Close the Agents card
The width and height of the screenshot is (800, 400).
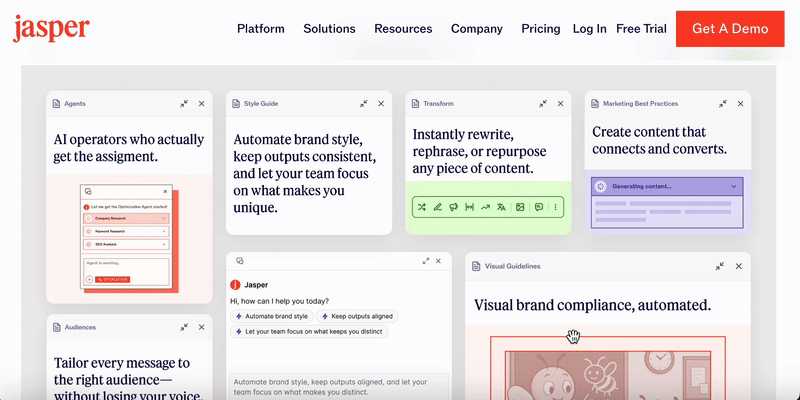(202, 104)
